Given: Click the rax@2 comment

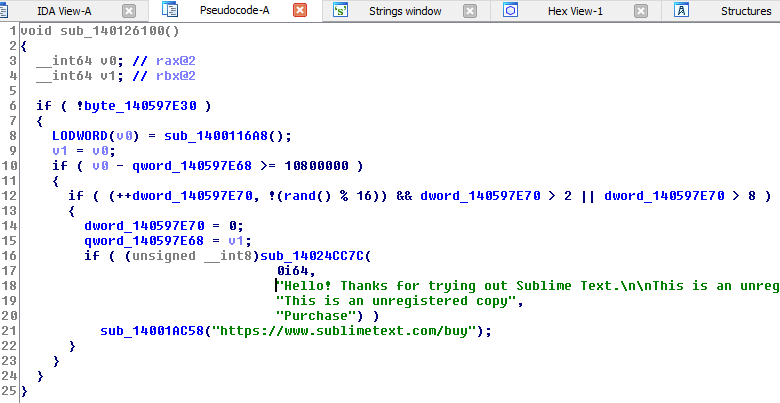Looking at the screenshot, I should click(x=176, y=61).
